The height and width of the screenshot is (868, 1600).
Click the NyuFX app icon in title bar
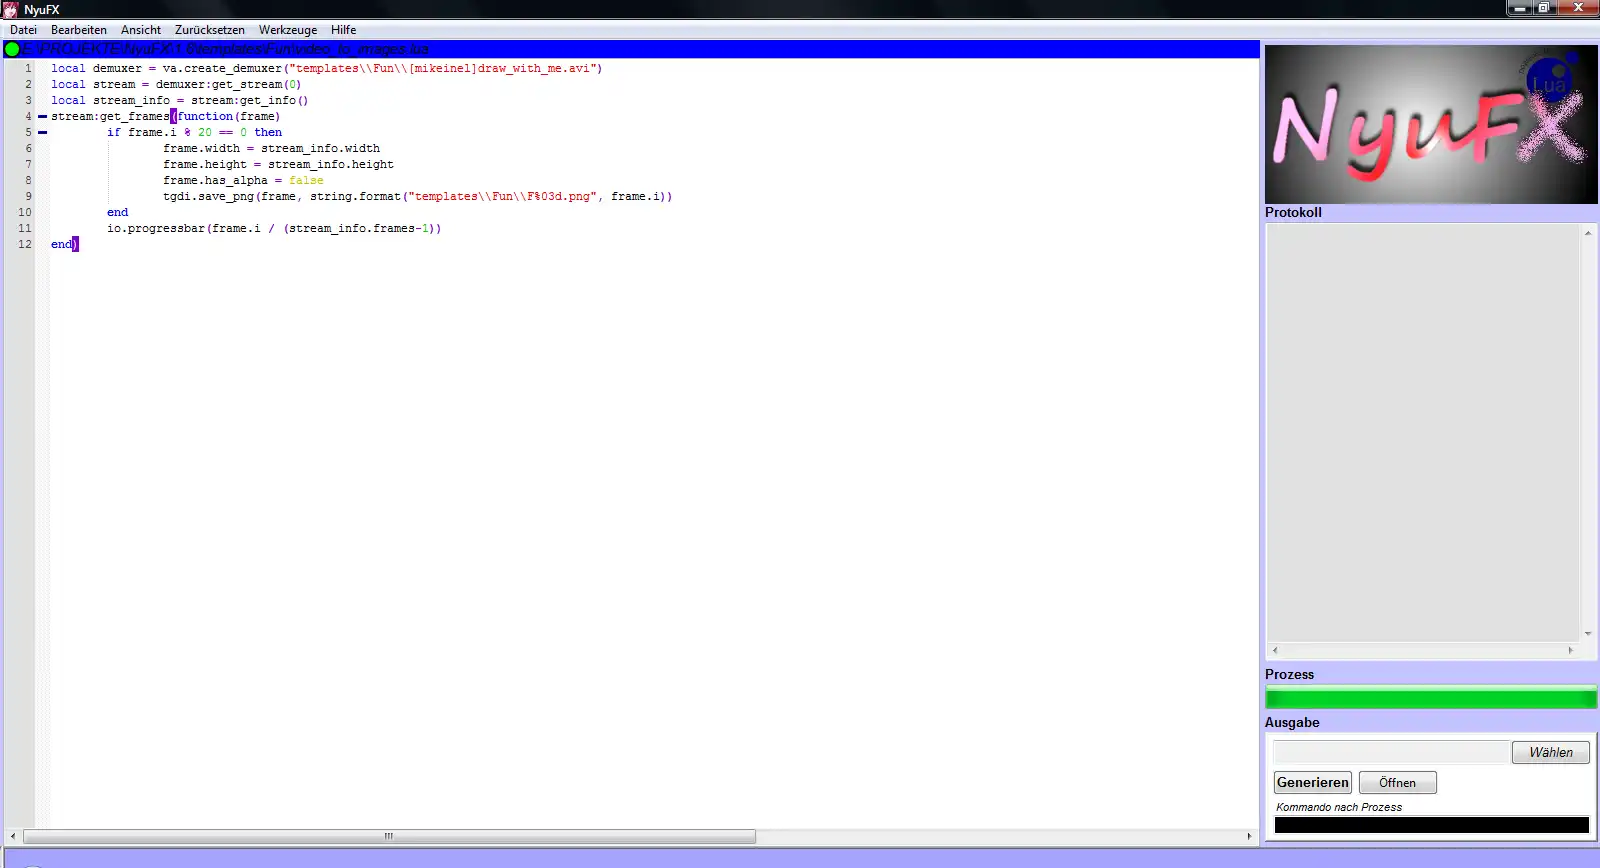click(11, 9)
